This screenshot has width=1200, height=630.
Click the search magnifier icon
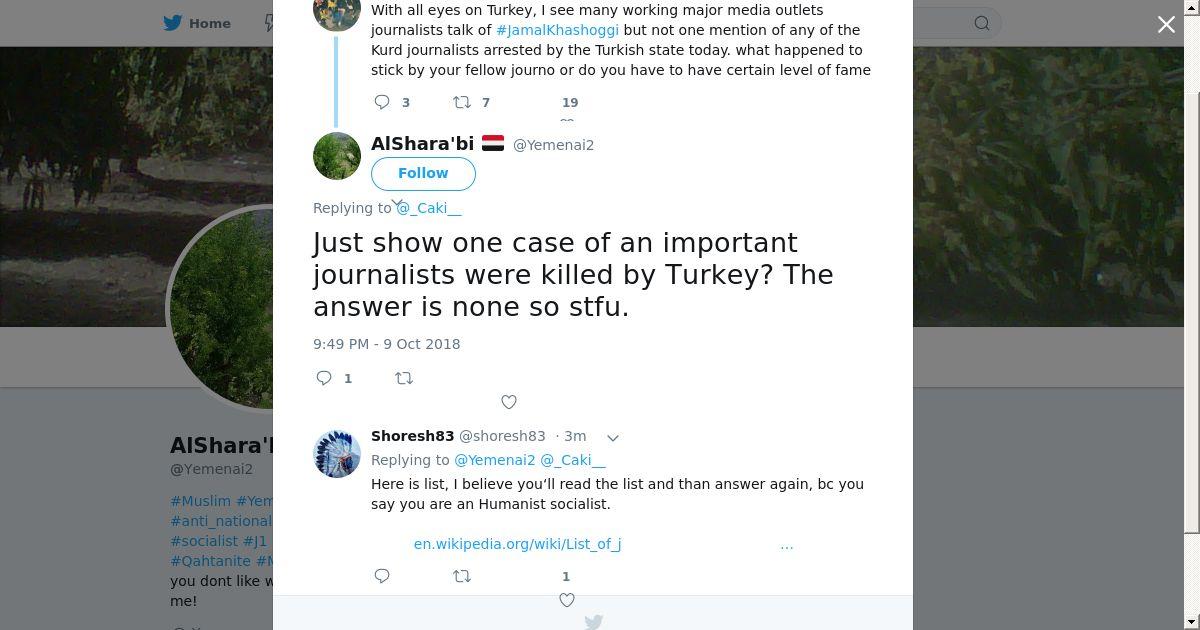tap(982, 23)
